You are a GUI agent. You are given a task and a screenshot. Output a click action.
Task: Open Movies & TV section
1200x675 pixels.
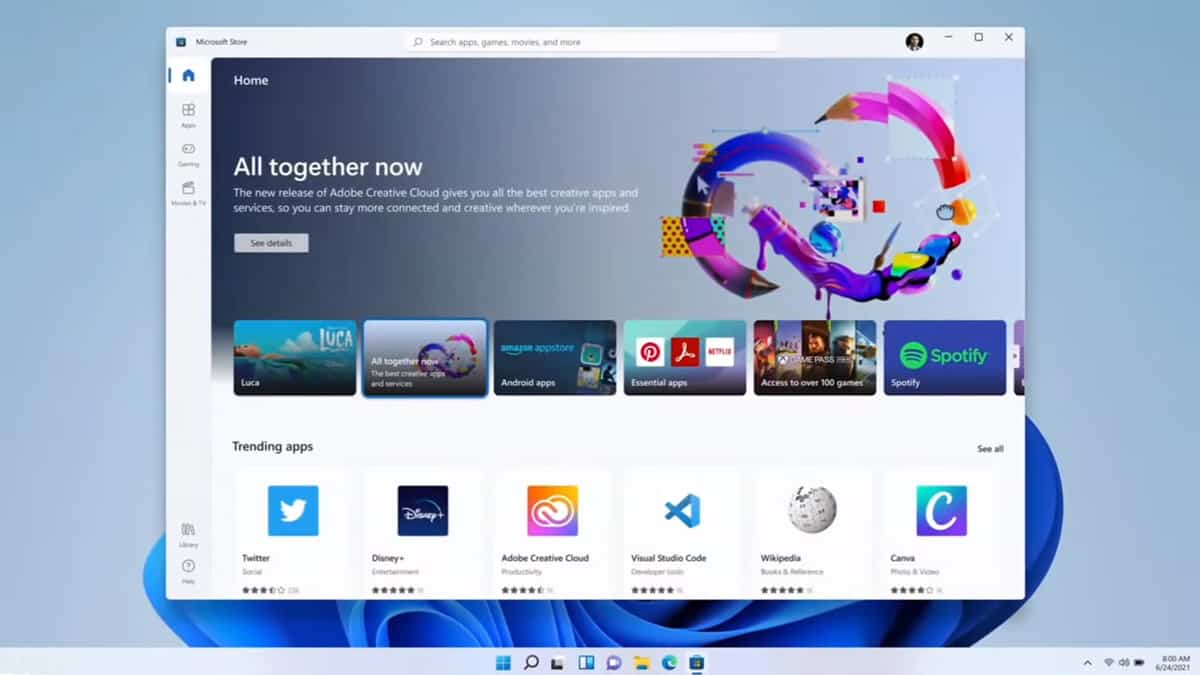click(188, 192)
